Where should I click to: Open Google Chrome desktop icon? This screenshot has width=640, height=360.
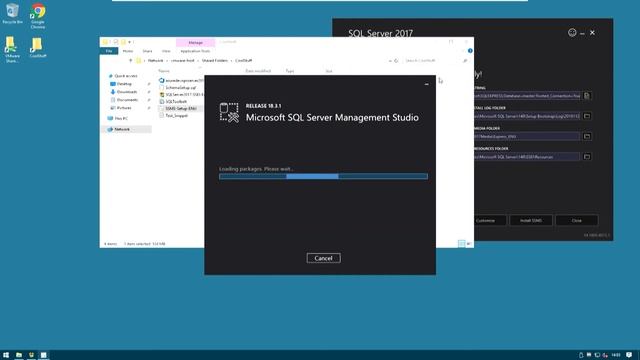point(38,16)
